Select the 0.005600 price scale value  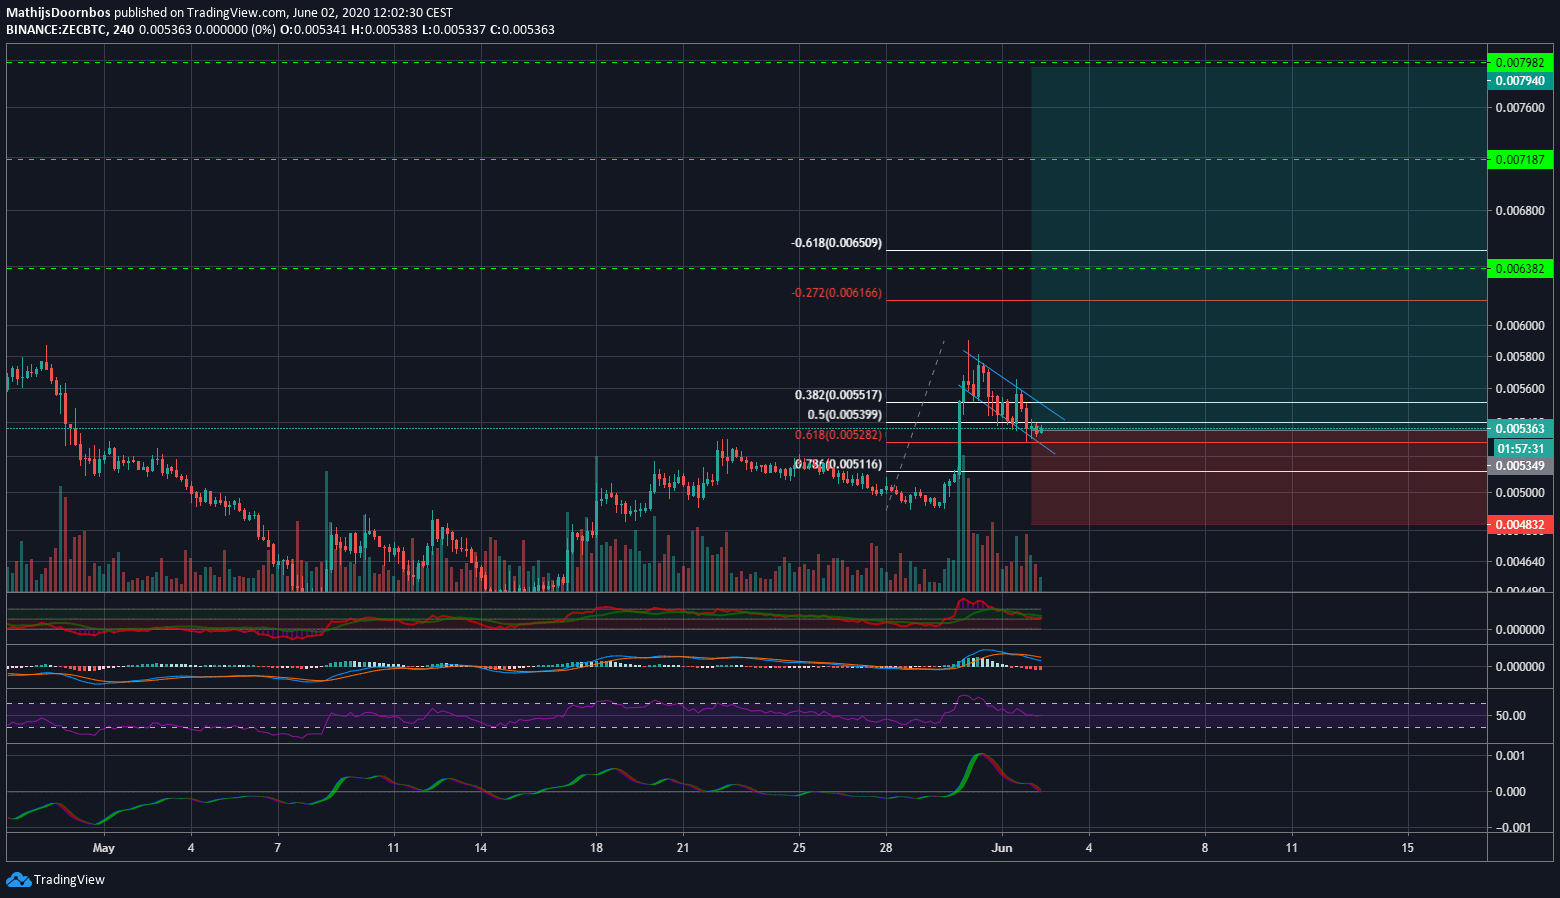pyautogui.click(x=1520, y=389)
